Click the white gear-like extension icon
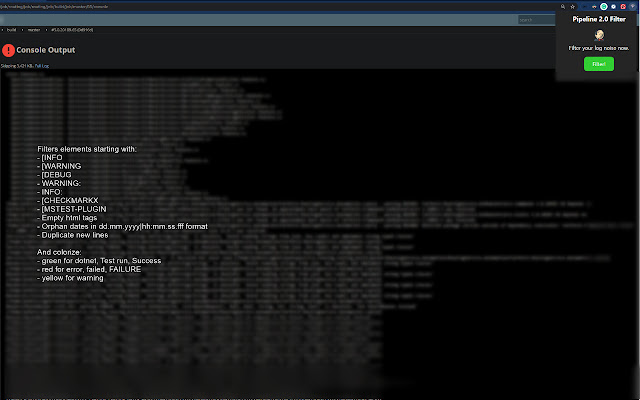The height and width of the screenshot is (400, 640). pyautogui.click(x=613, y=7)
